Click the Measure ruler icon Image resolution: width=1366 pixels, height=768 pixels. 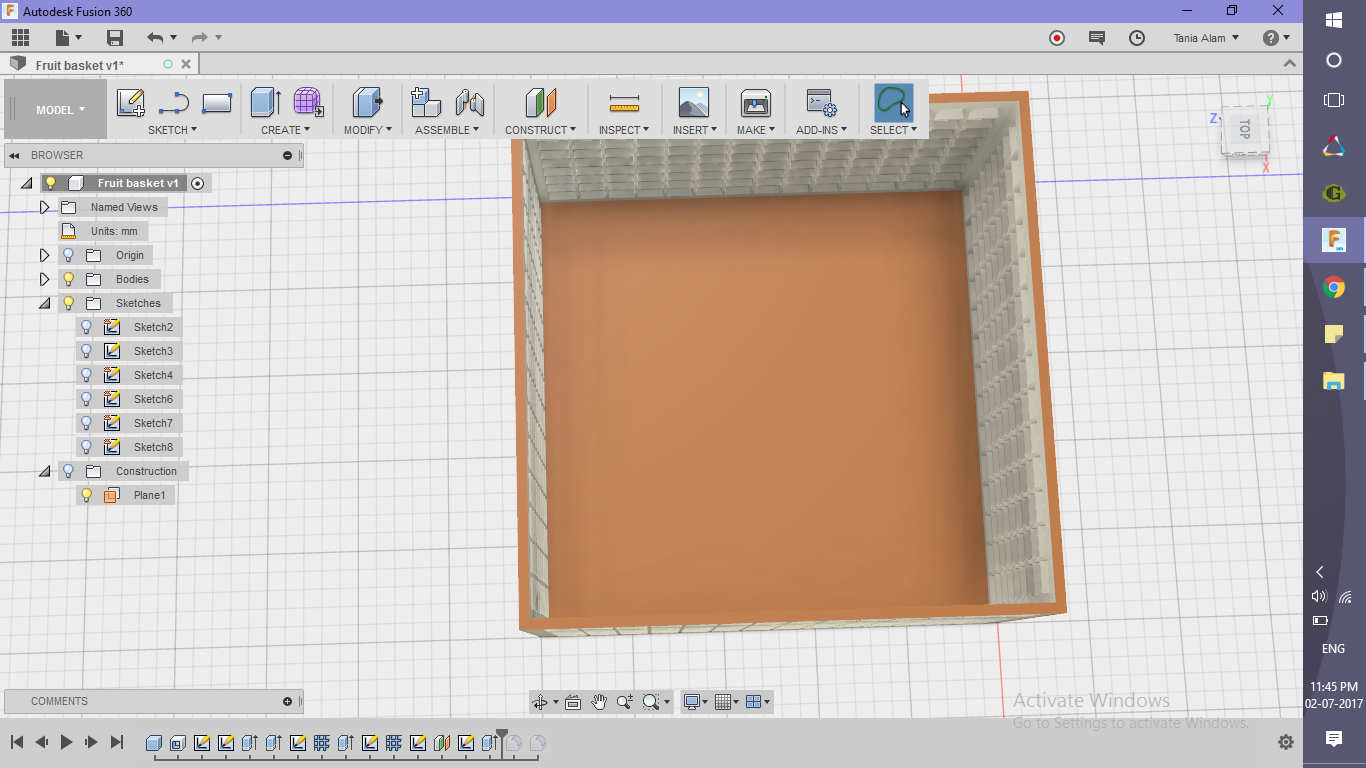624,102
